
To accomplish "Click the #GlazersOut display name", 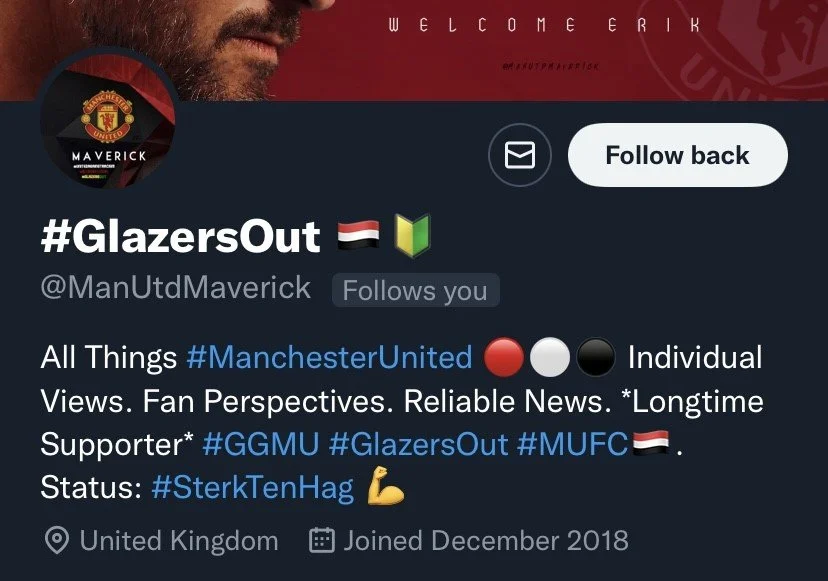I will [x=181, y=236].
